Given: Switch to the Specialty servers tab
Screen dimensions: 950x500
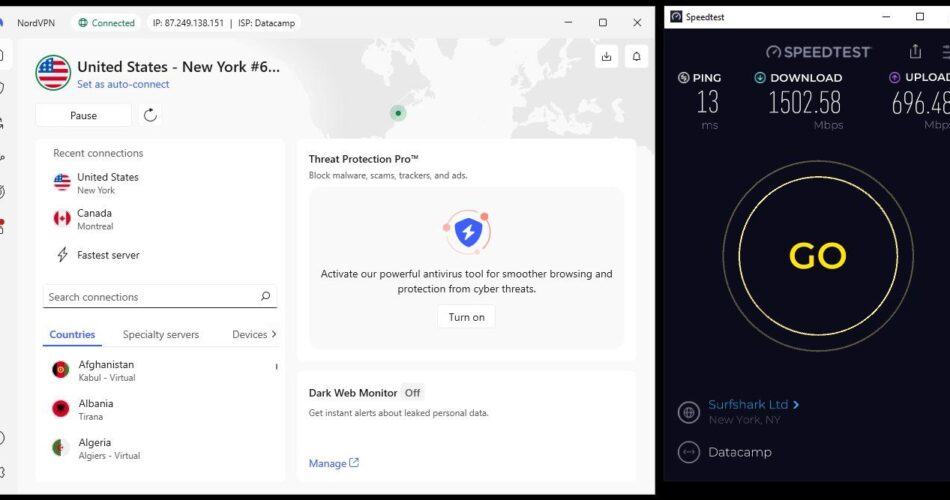Looking at the screenshot, I should point(161,335).
